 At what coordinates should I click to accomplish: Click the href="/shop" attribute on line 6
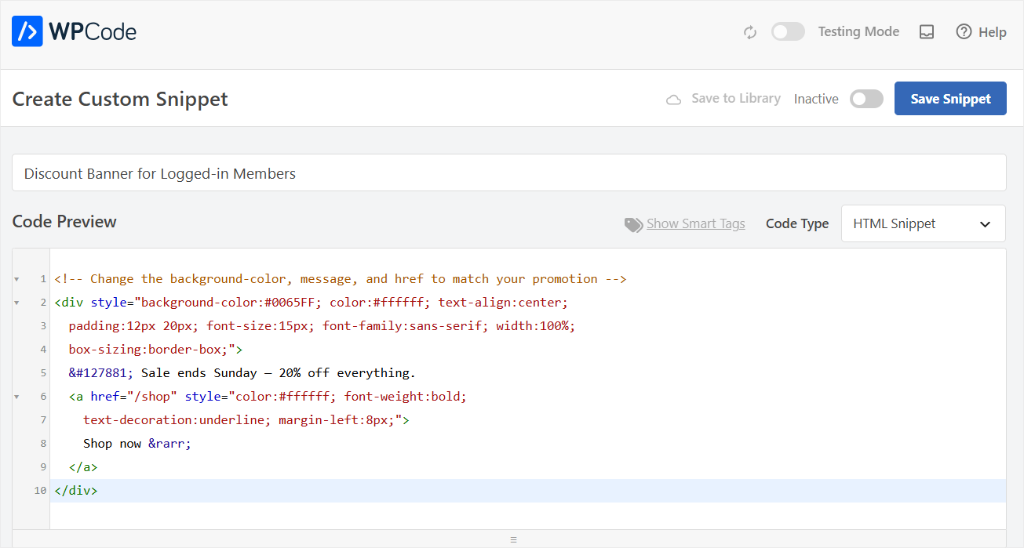point(134,396)
